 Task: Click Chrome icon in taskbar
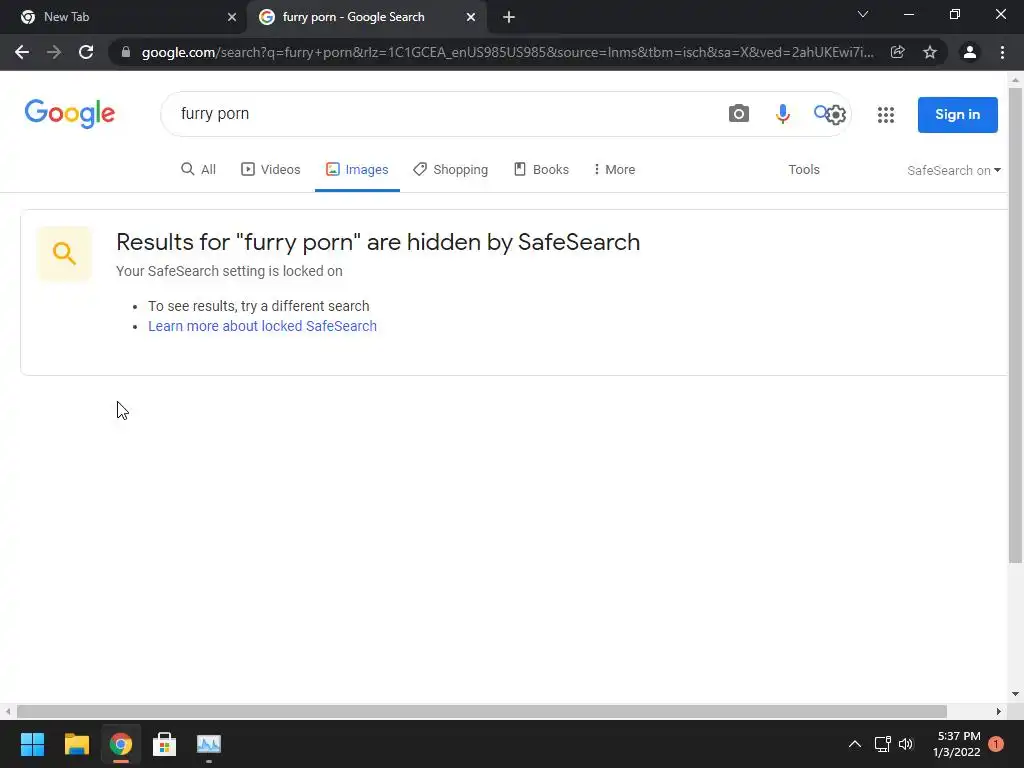(x=121, y=744)
